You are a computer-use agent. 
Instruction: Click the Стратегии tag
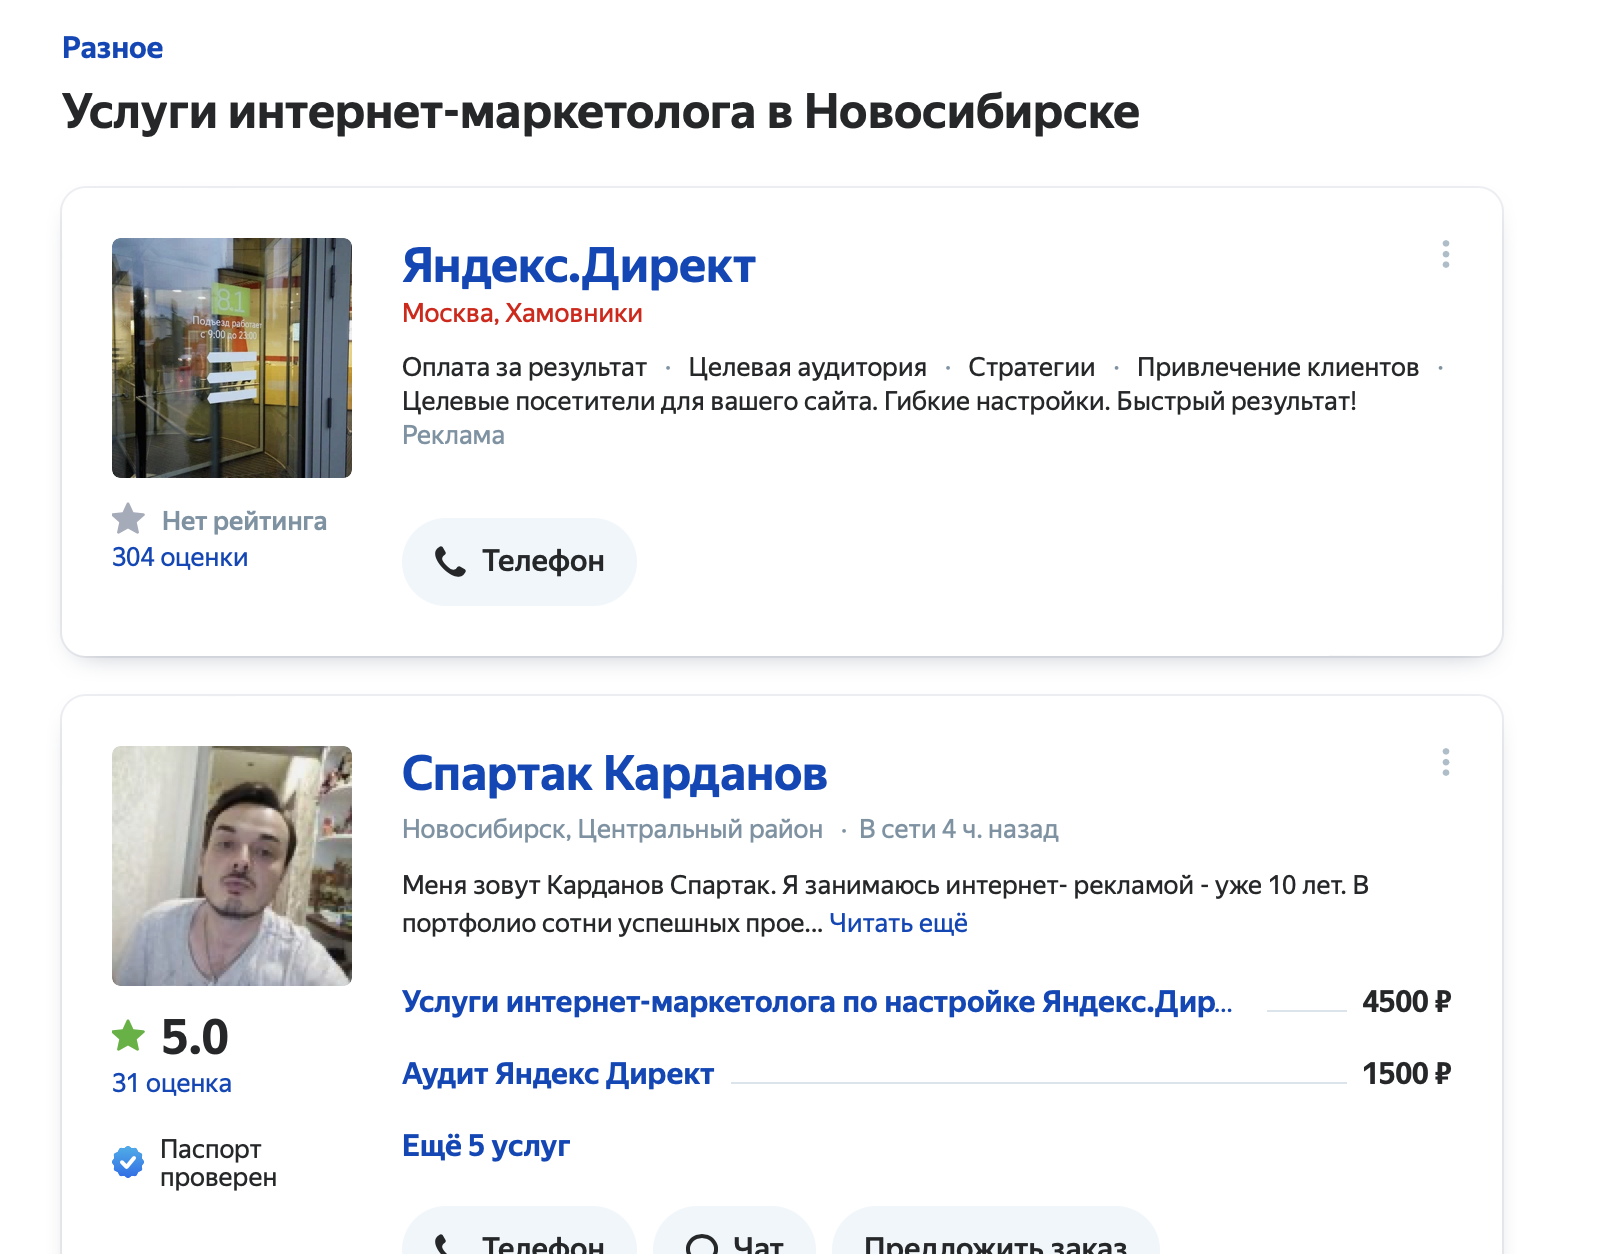point(1031,367)
